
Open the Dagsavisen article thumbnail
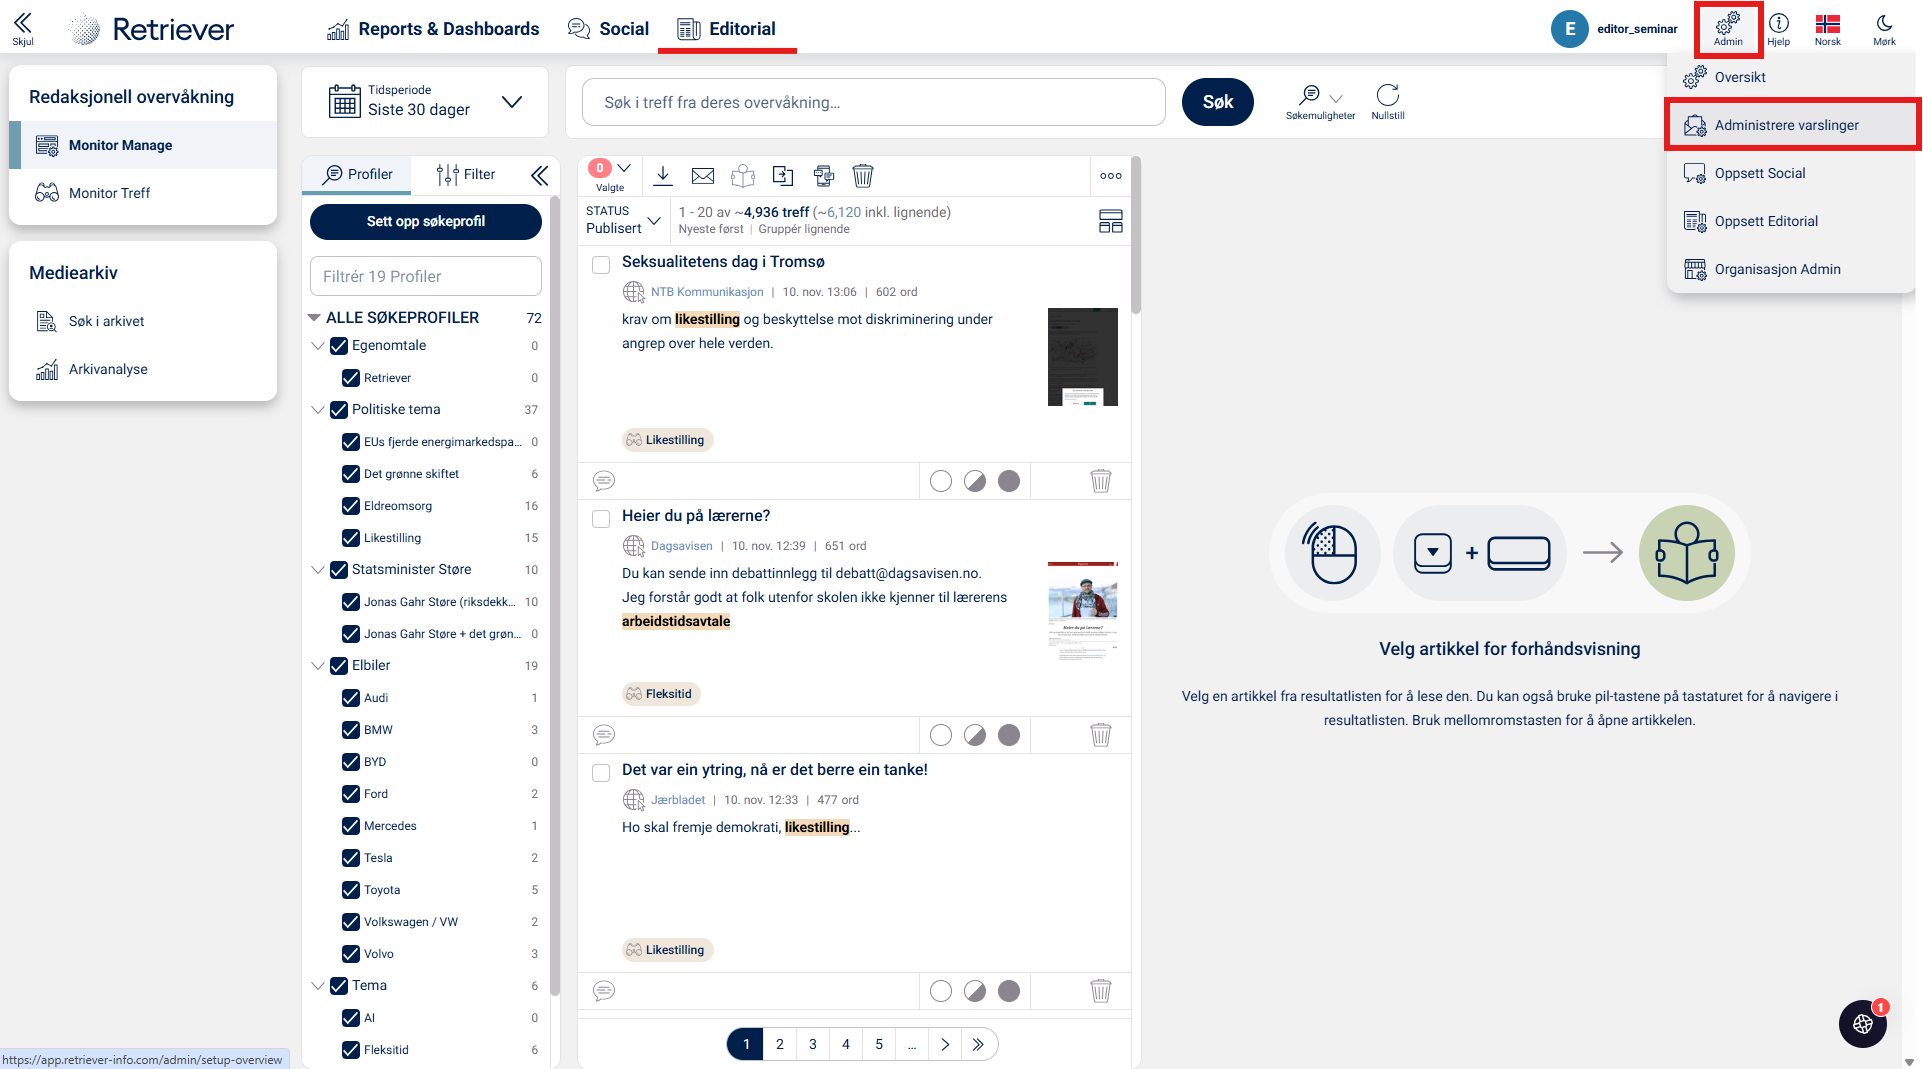[x=1083, y=611]
